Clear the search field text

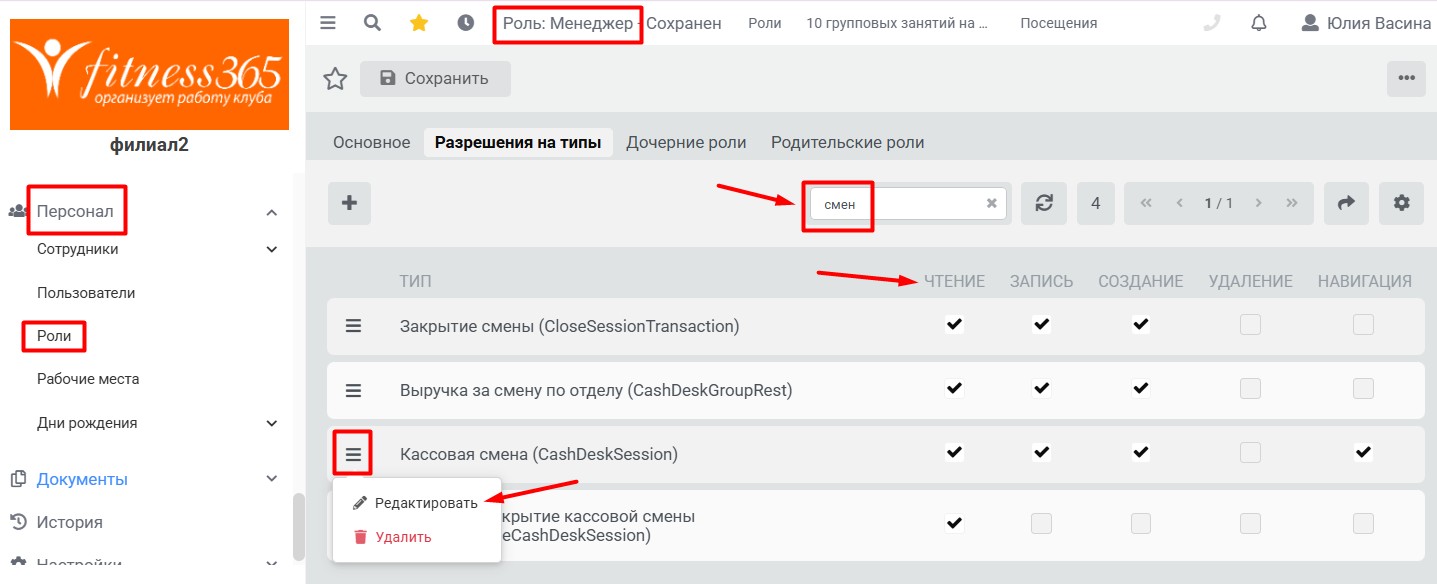[x=992, y=203]
